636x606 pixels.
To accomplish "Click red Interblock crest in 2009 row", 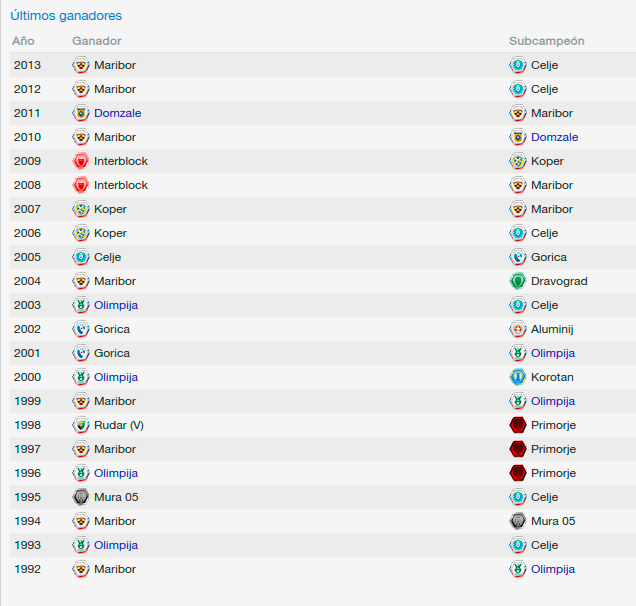I will tap(81, 161).
